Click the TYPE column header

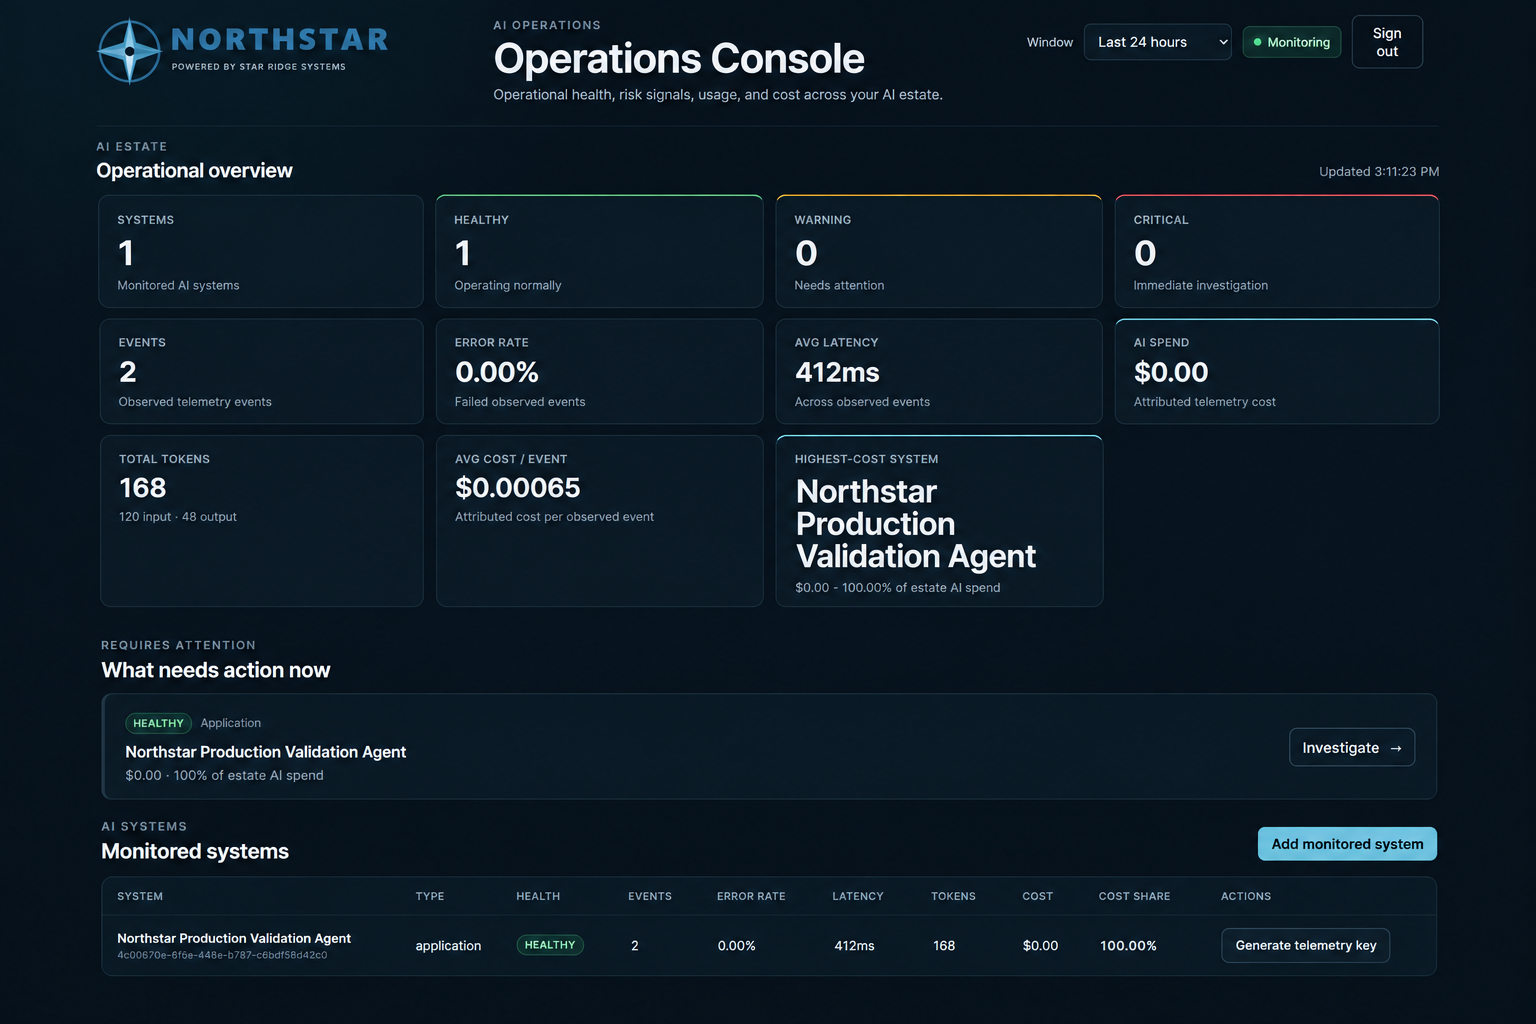click(x=430, y=897)
